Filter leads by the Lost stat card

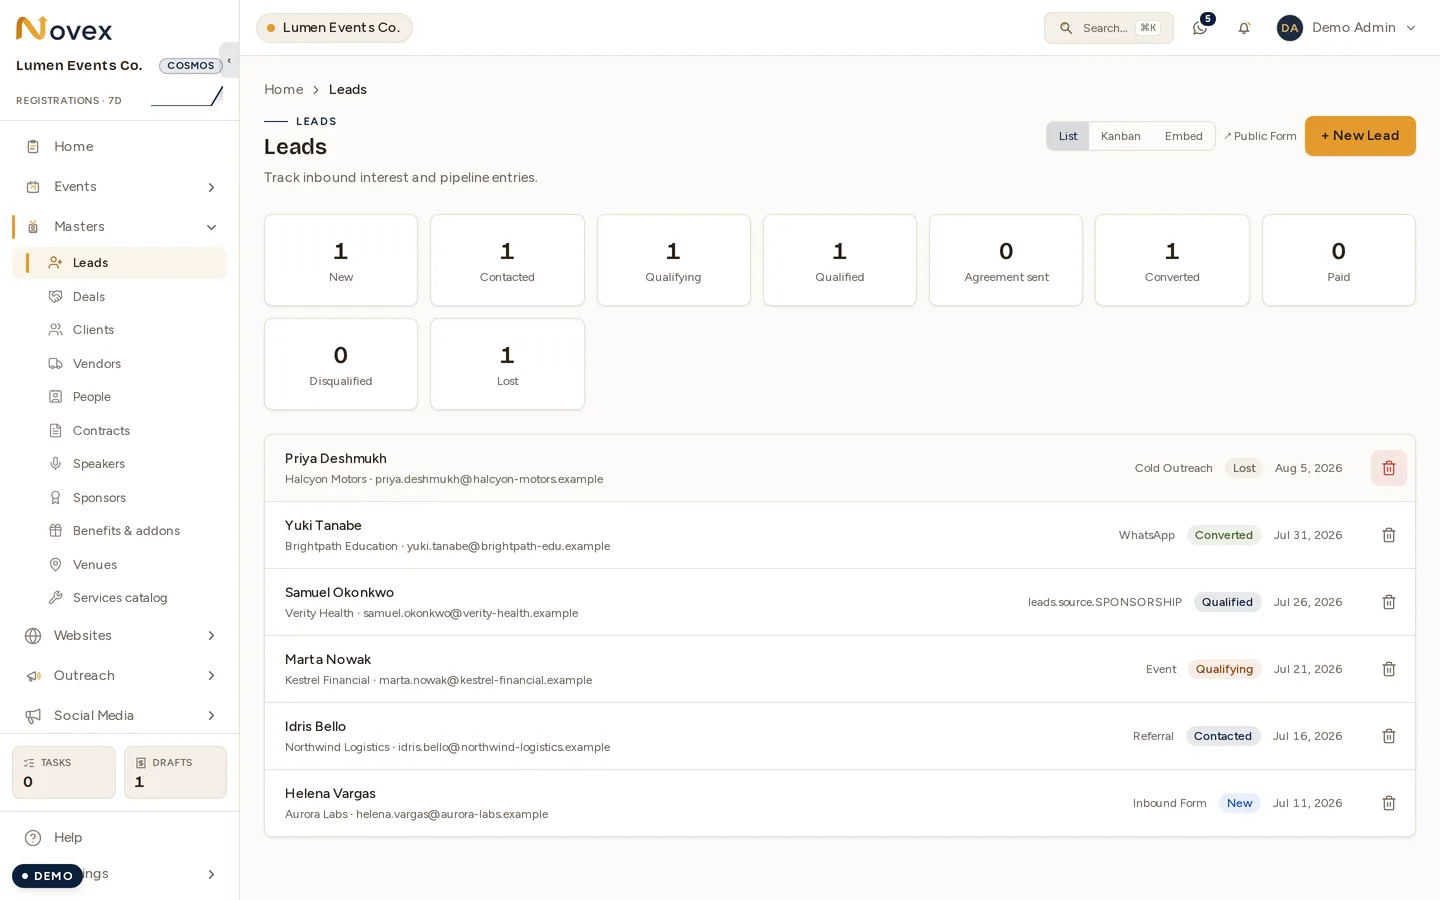tap(507, 364)
